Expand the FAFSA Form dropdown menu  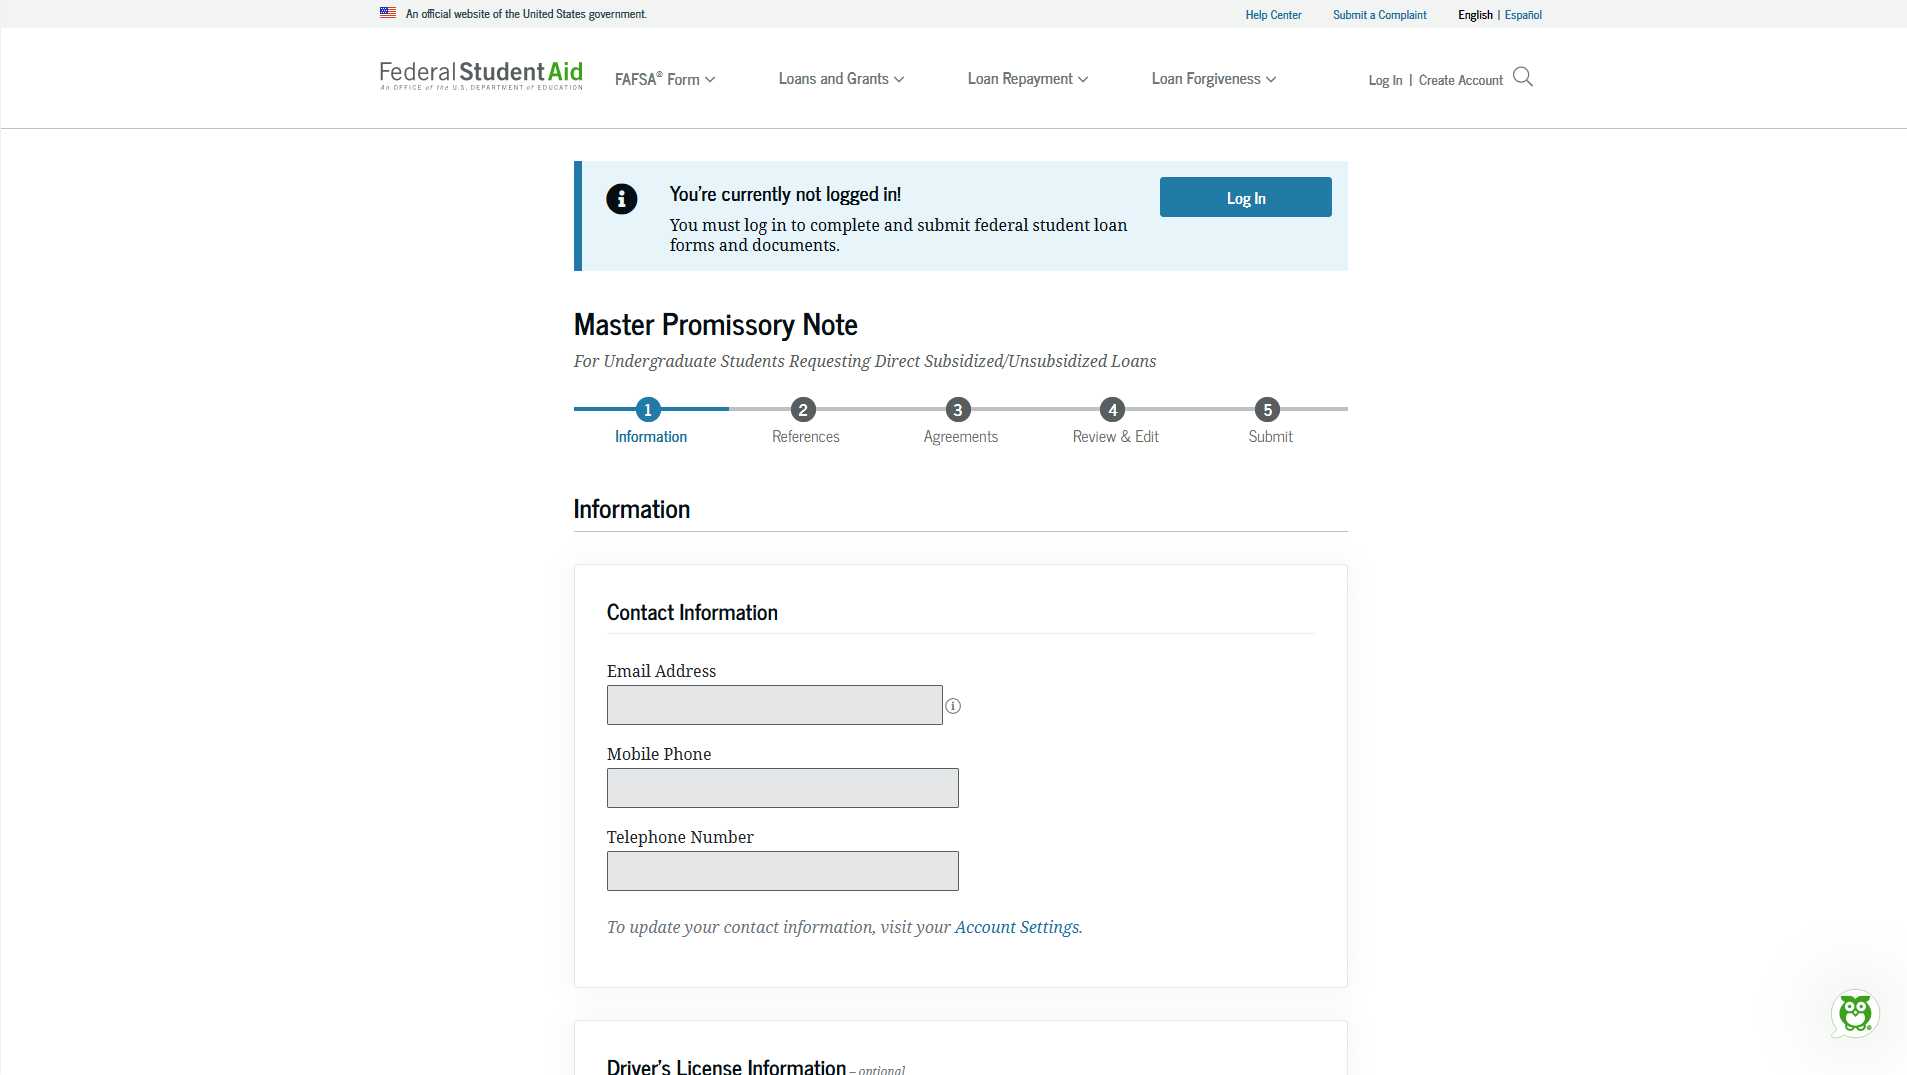click(x=665, y=79)
